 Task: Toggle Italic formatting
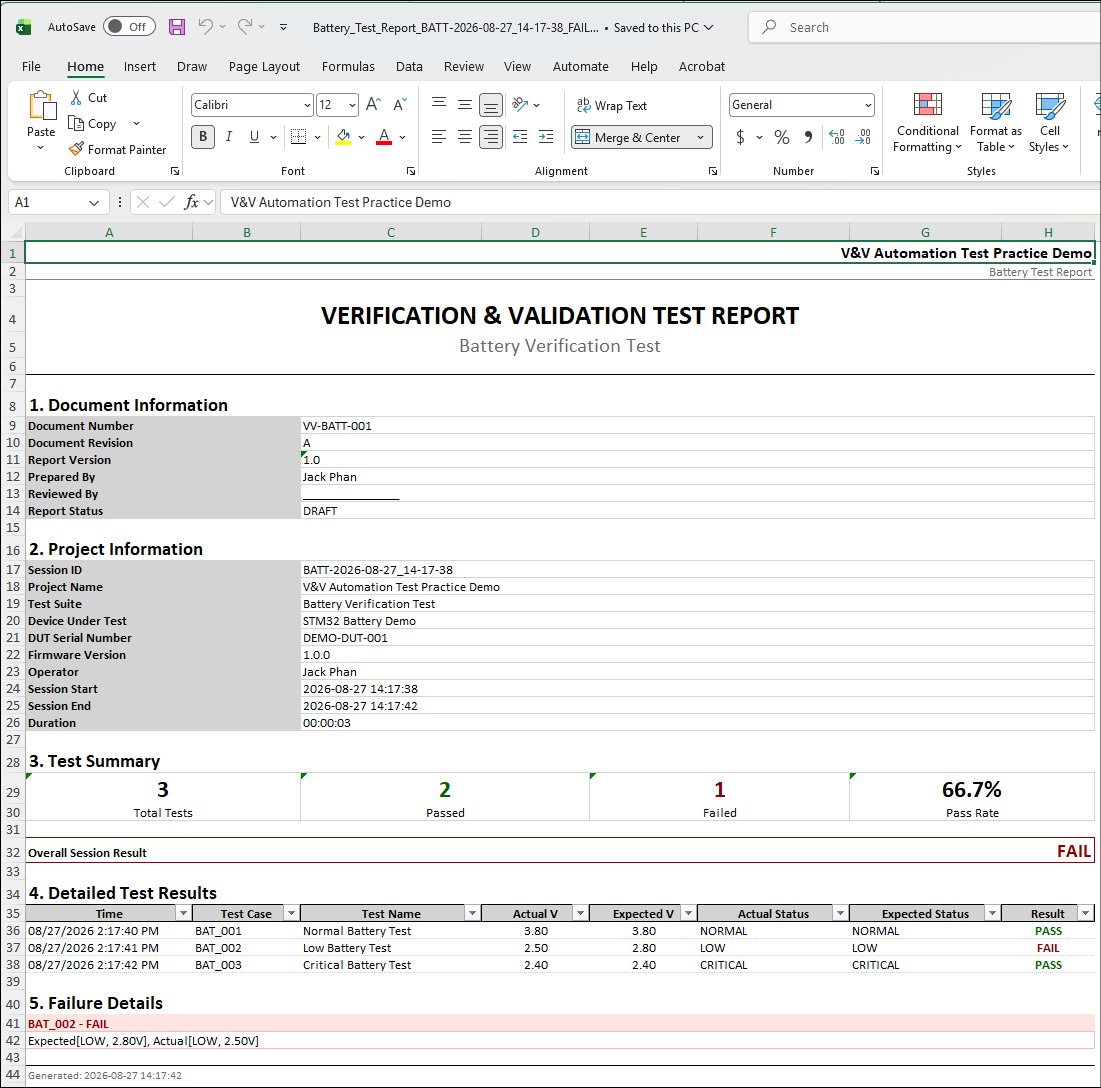point(229,137)
